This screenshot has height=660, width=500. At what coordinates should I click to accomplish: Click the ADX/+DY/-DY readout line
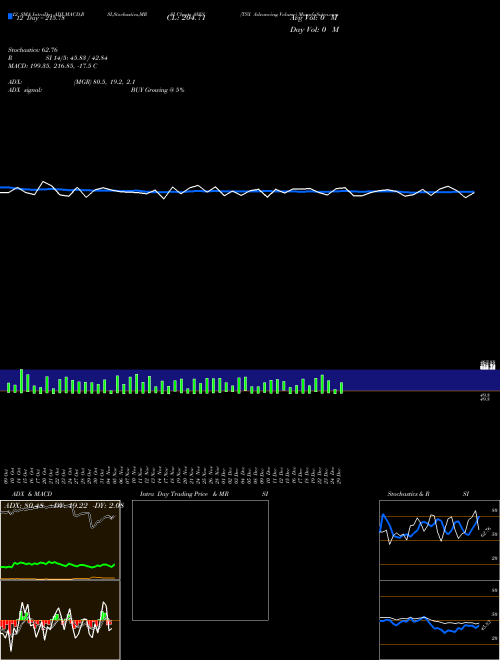62,506
